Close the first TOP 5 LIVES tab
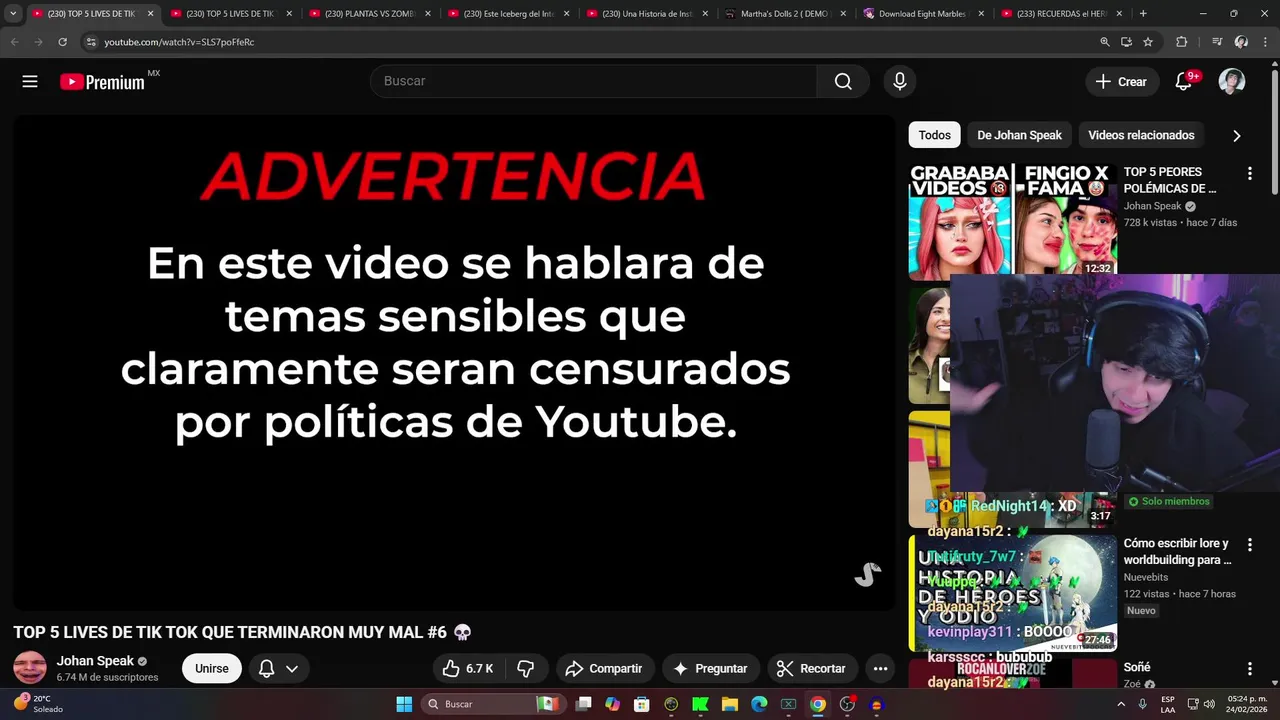Image resolution: width=1280 pixels, height=720 pixels. click(150, 14)
